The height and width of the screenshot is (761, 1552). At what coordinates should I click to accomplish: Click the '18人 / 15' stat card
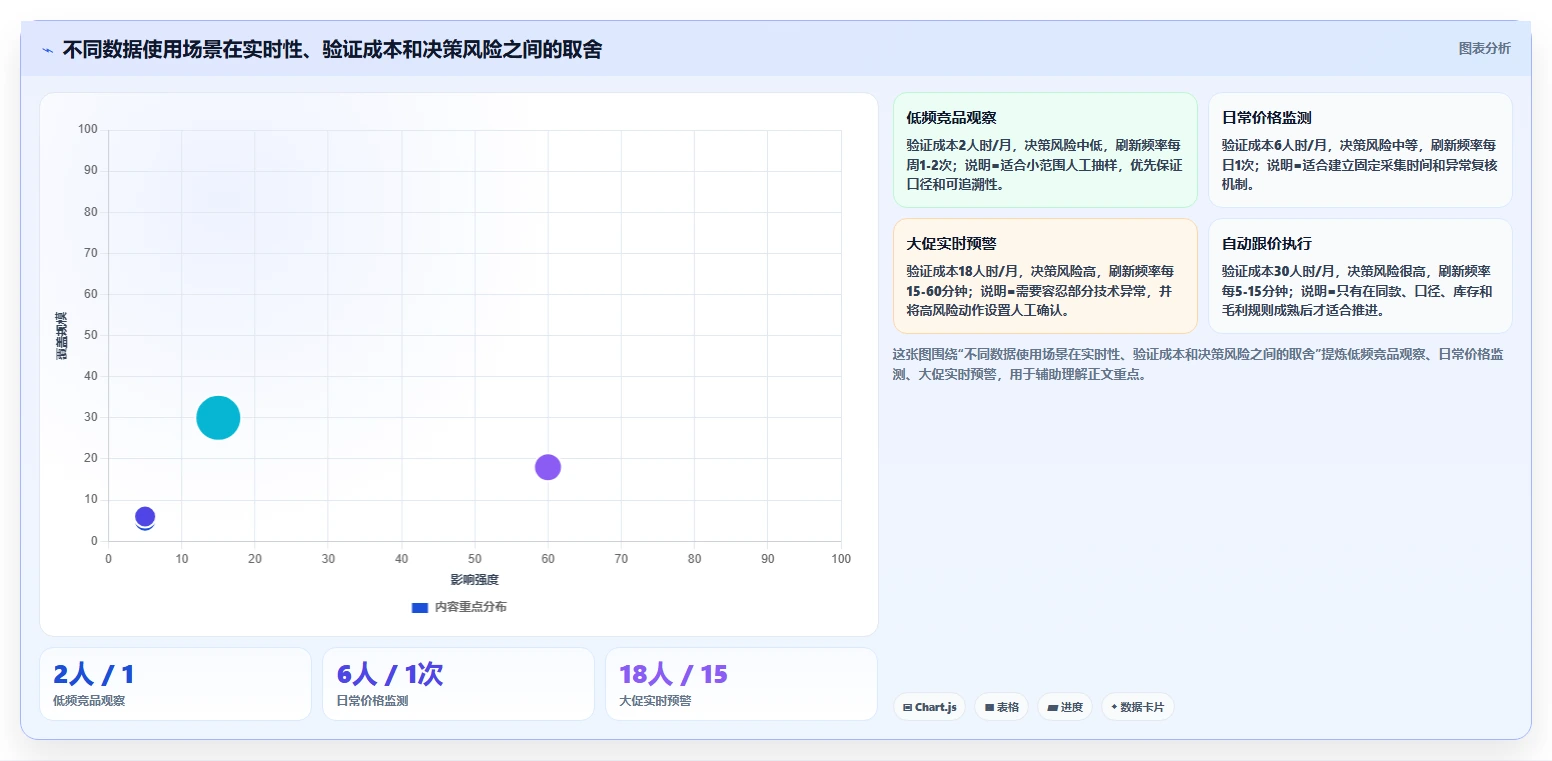point(741,684)
